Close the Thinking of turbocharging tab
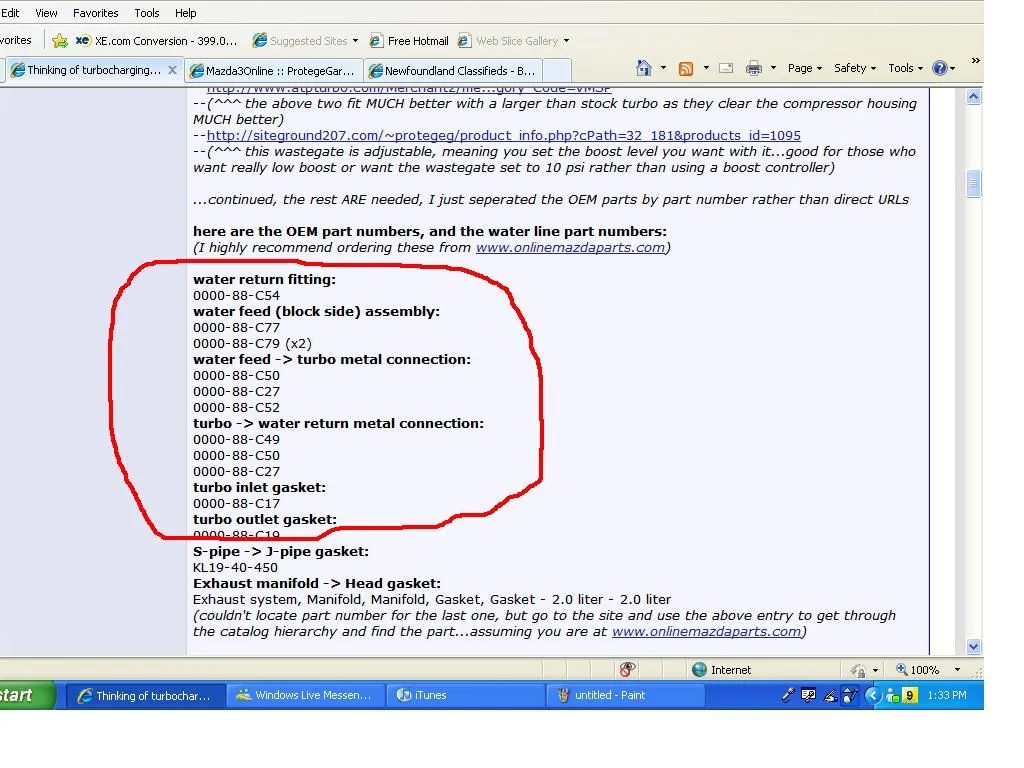Image resolution: width=1024 pixels, height=768 pixels. coord(173,70)
